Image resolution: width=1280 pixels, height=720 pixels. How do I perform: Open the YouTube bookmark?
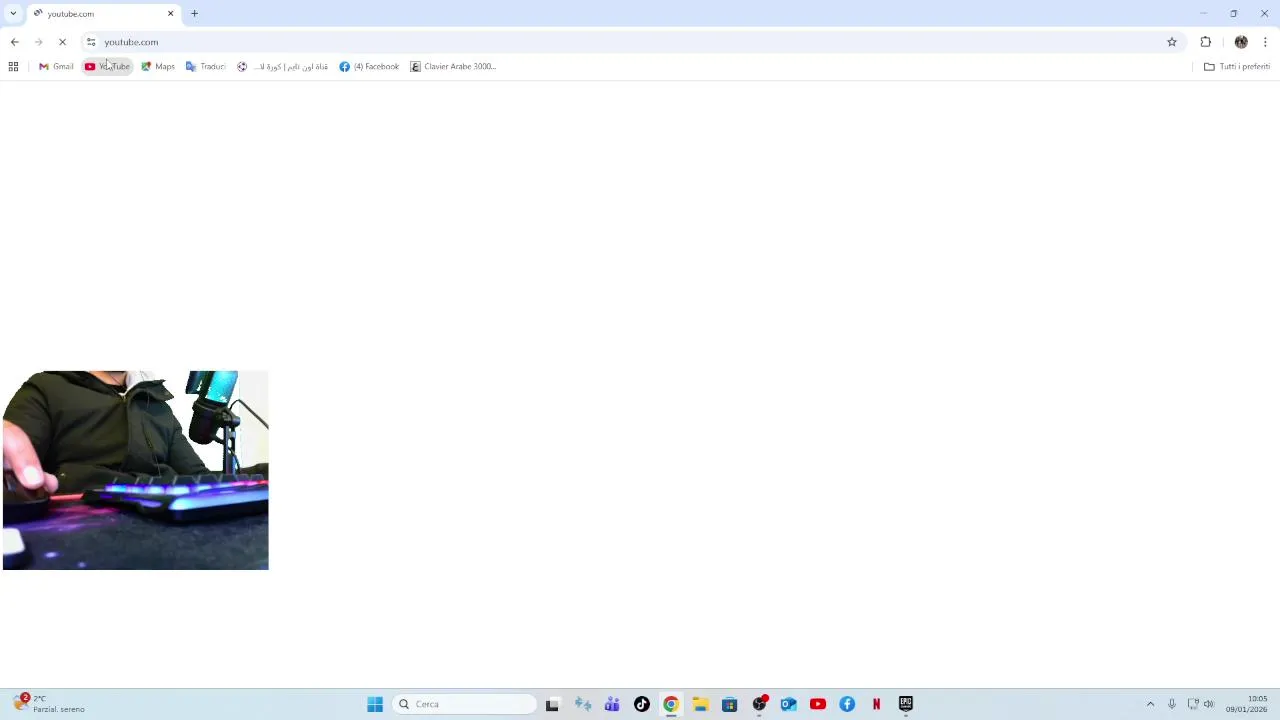tap(107, 66)
